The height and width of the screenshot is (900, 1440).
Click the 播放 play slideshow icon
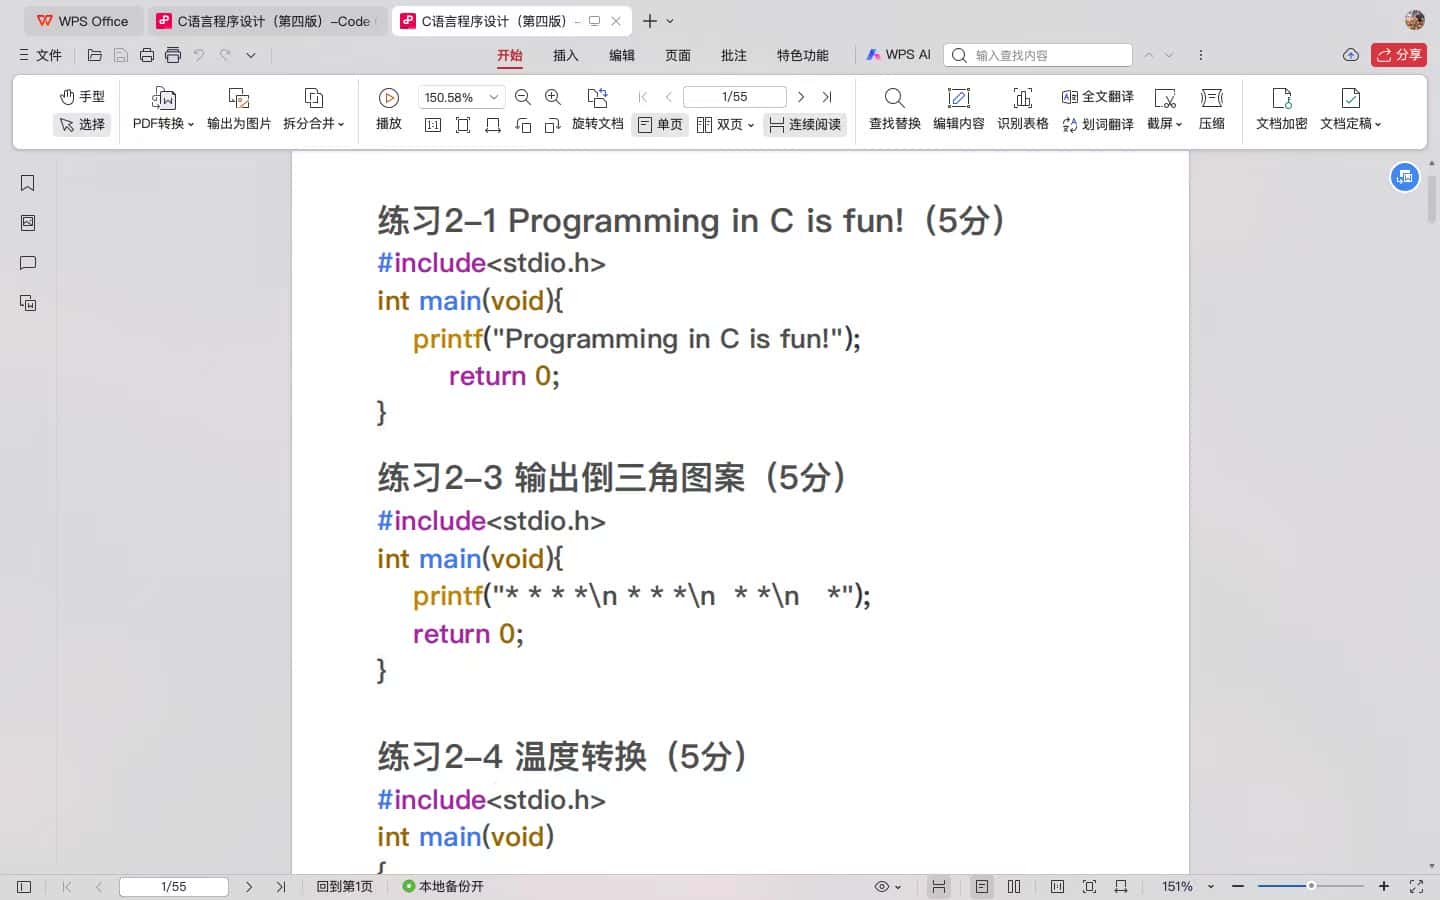pos(389,97)
